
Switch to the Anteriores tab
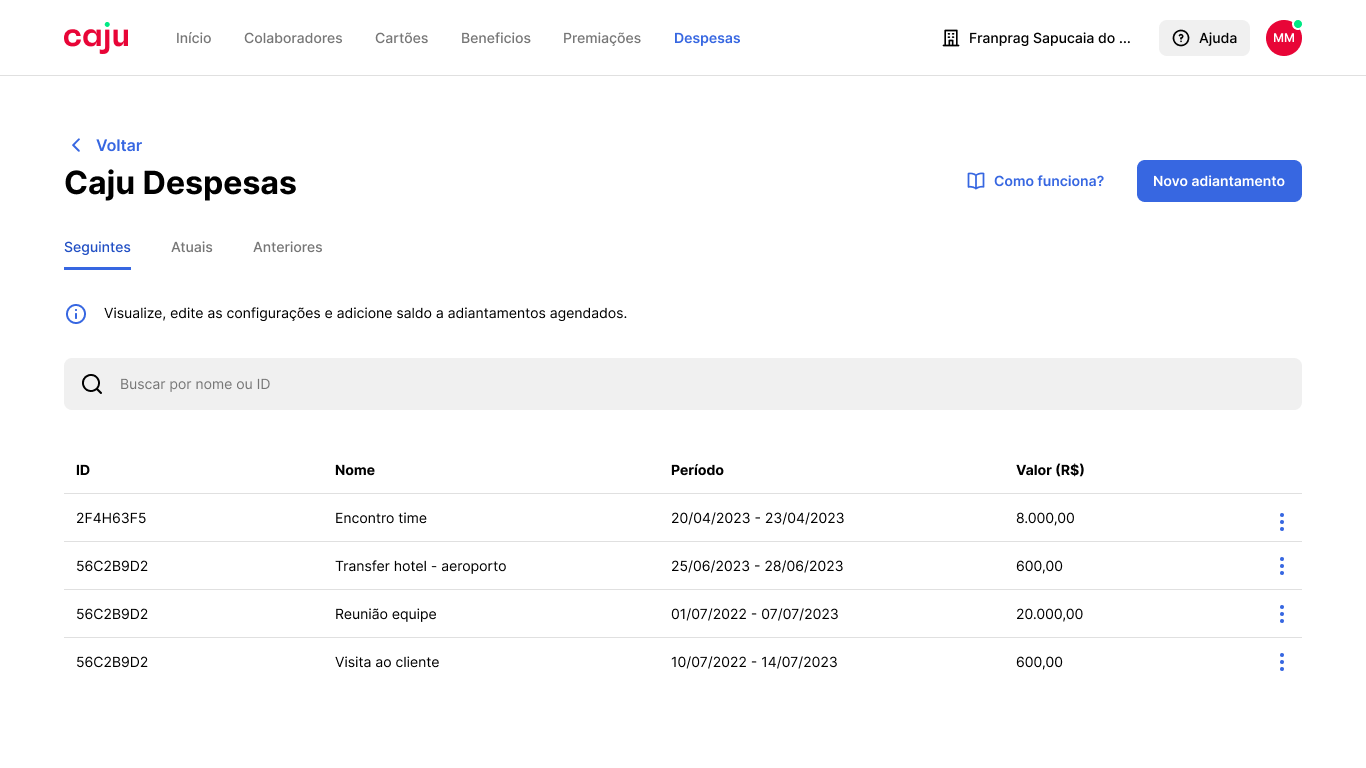[x=288, y=247]
